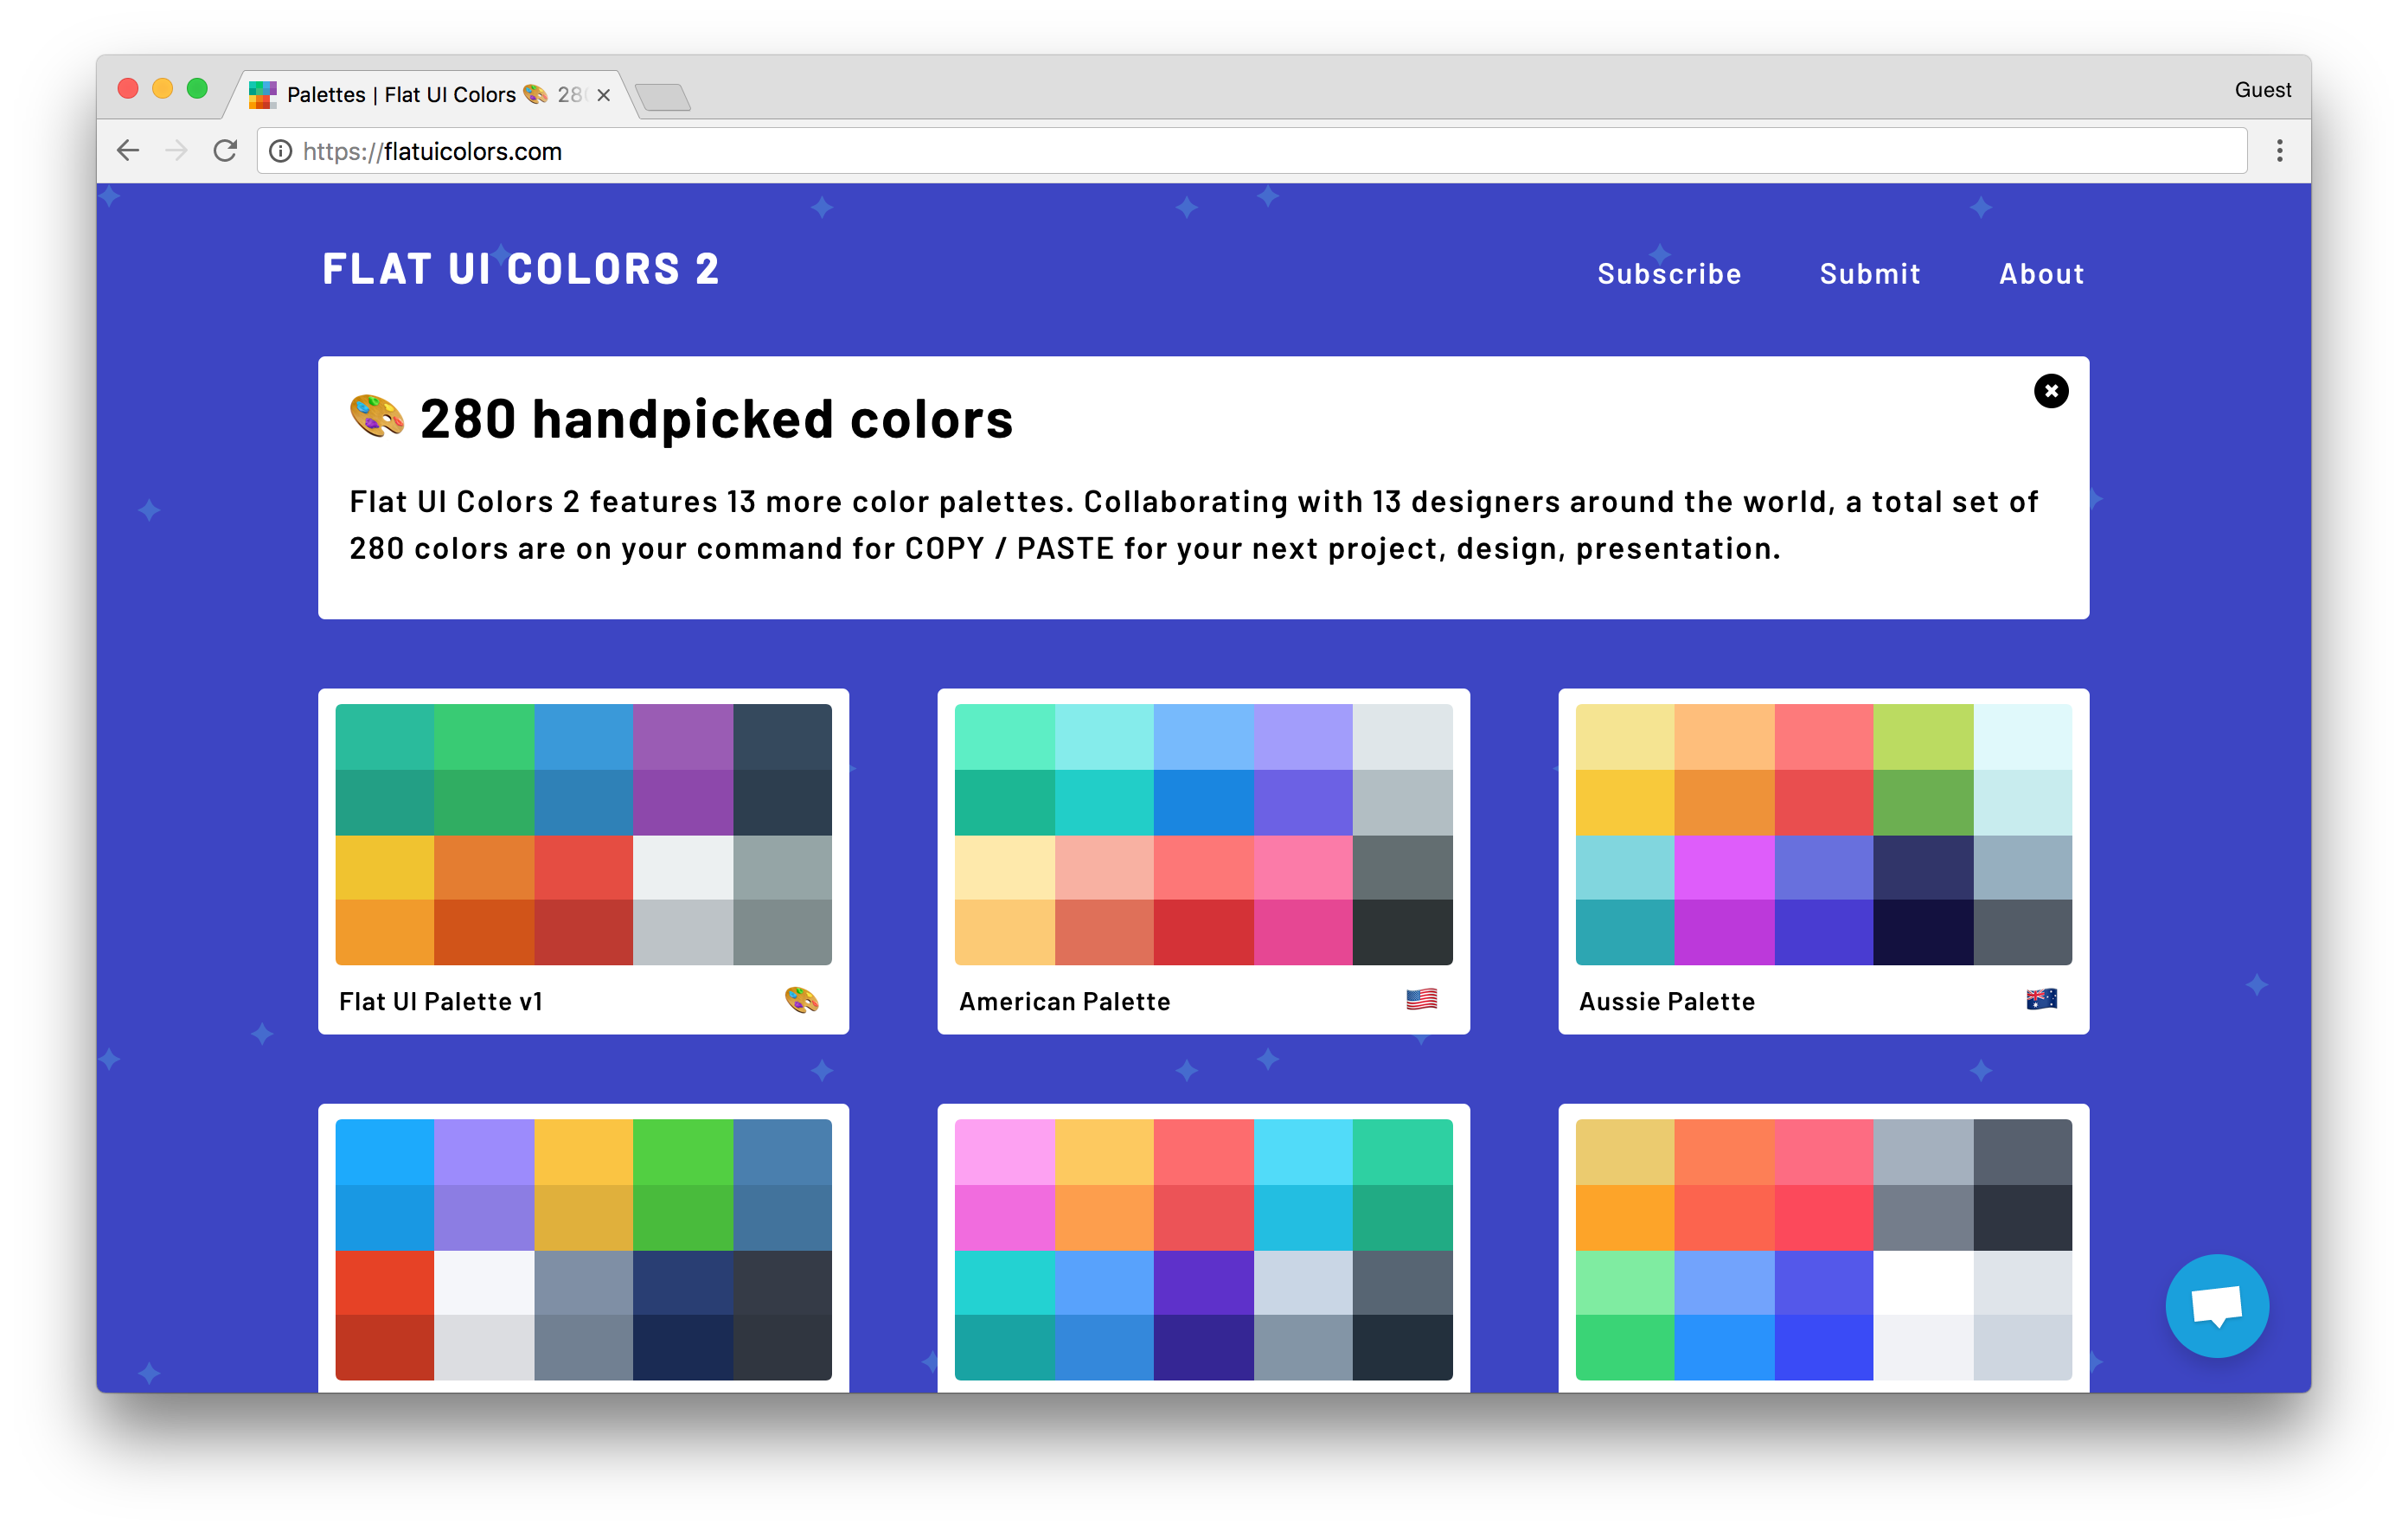Image resolution: width=2408 pixels, height=1531 pixels.
Task: Go to the Submit page
Action: click(1869, 274)
